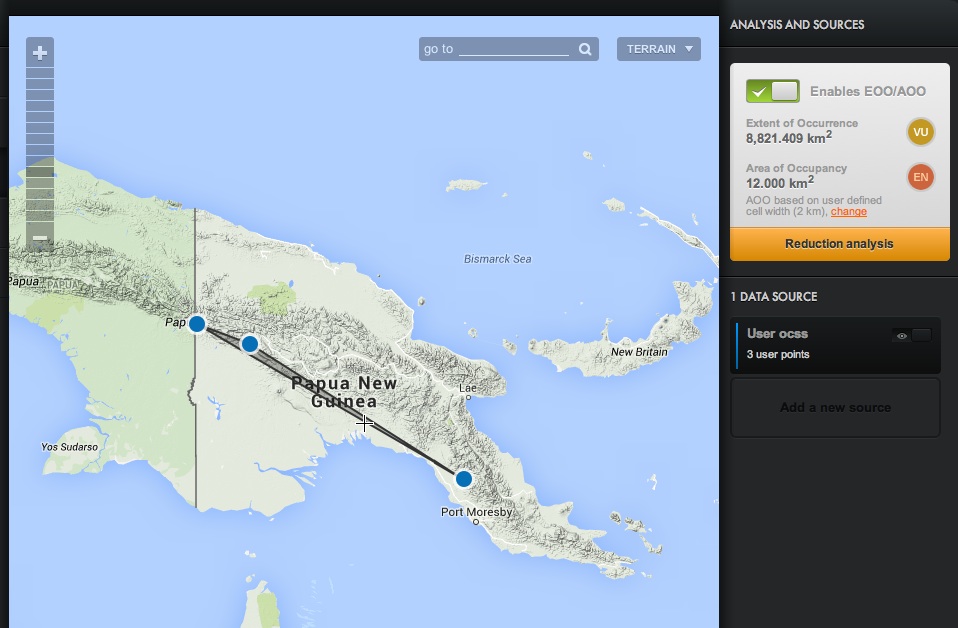Screen dimensions: 958x628
Task: Focus the go to search field
Action: 514,49
